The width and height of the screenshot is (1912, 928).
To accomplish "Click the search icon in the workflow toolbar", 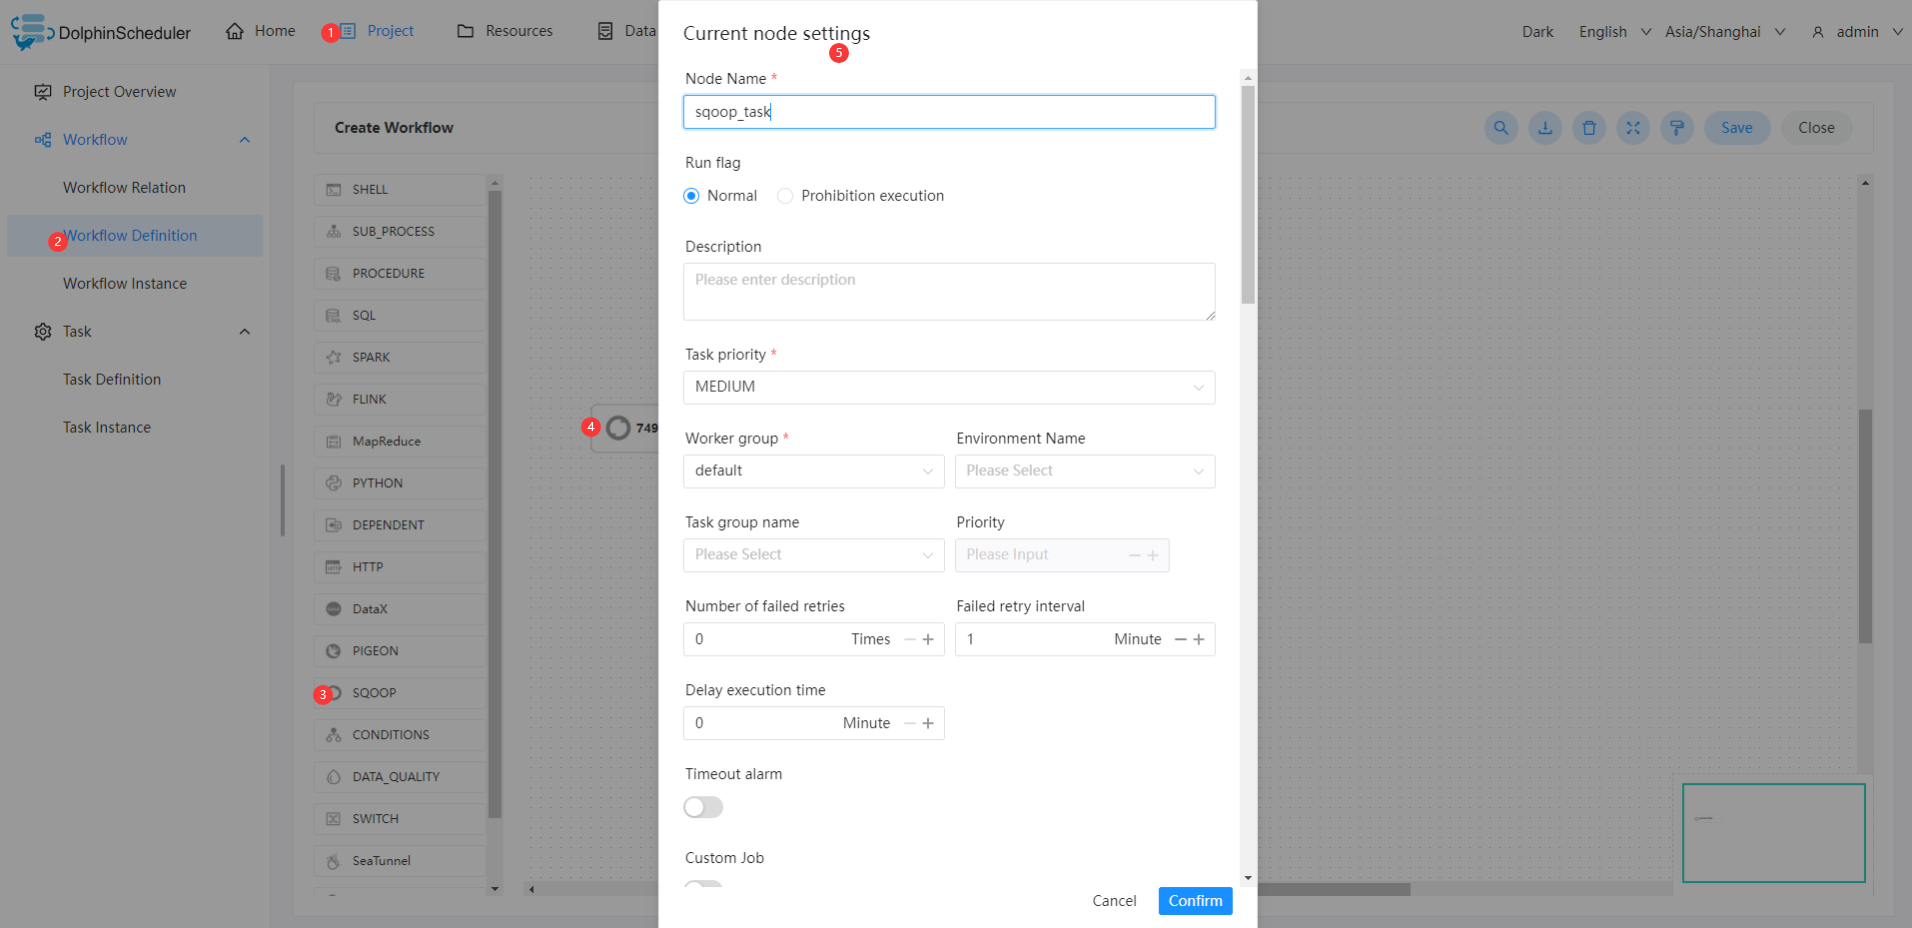I will pyautogui.click(x=1501, y=128).
